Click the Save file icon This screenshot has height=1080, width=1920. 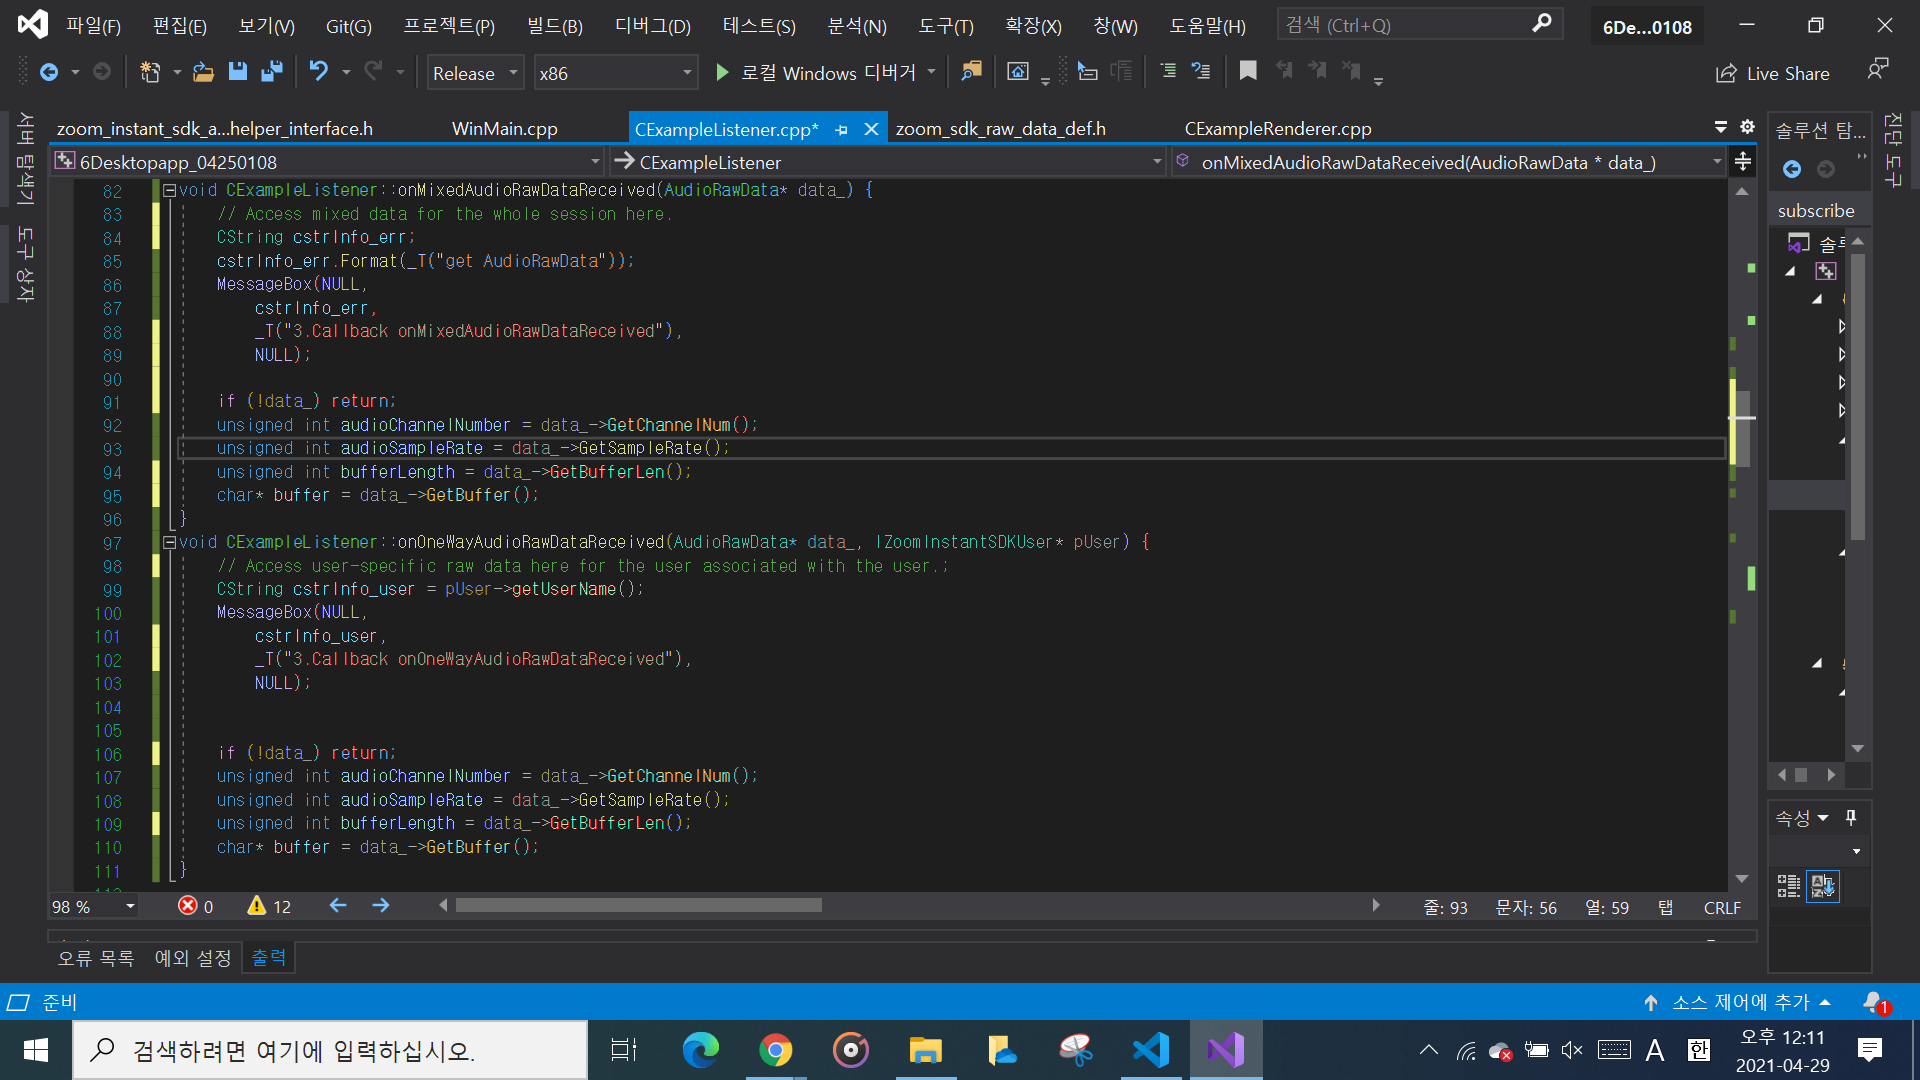[237, 72]
